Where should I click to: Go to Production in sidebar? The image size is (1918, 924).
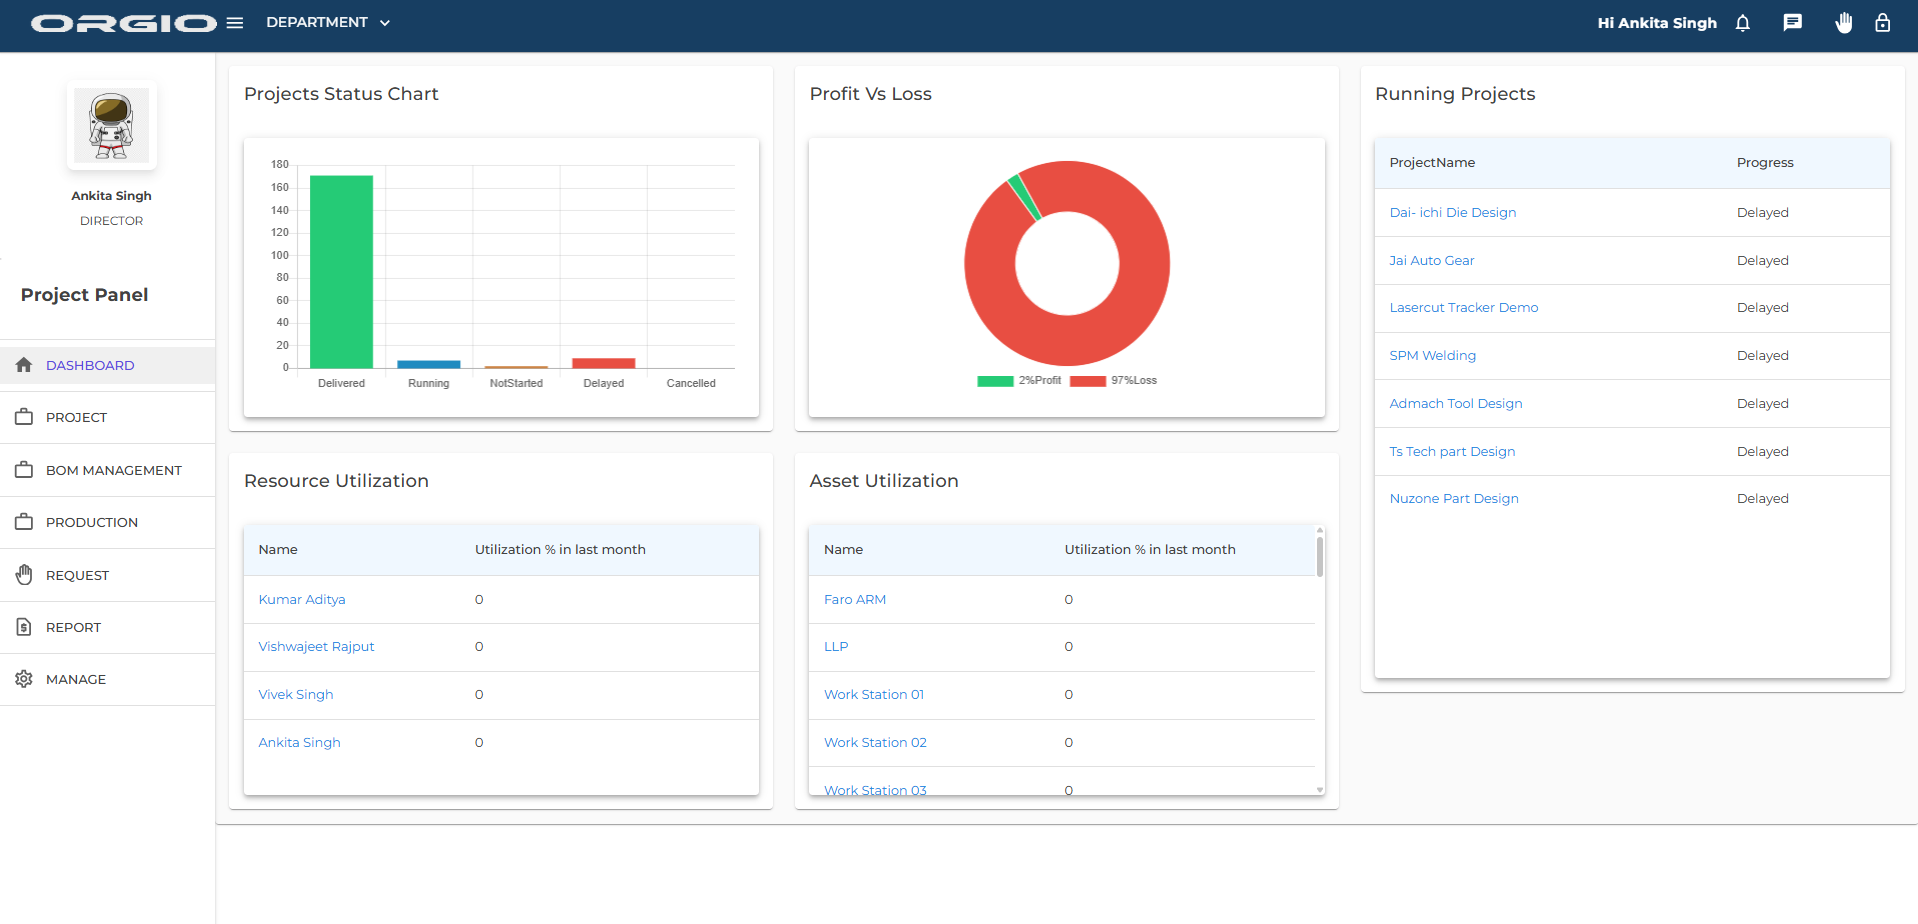(x=91, y=522)
